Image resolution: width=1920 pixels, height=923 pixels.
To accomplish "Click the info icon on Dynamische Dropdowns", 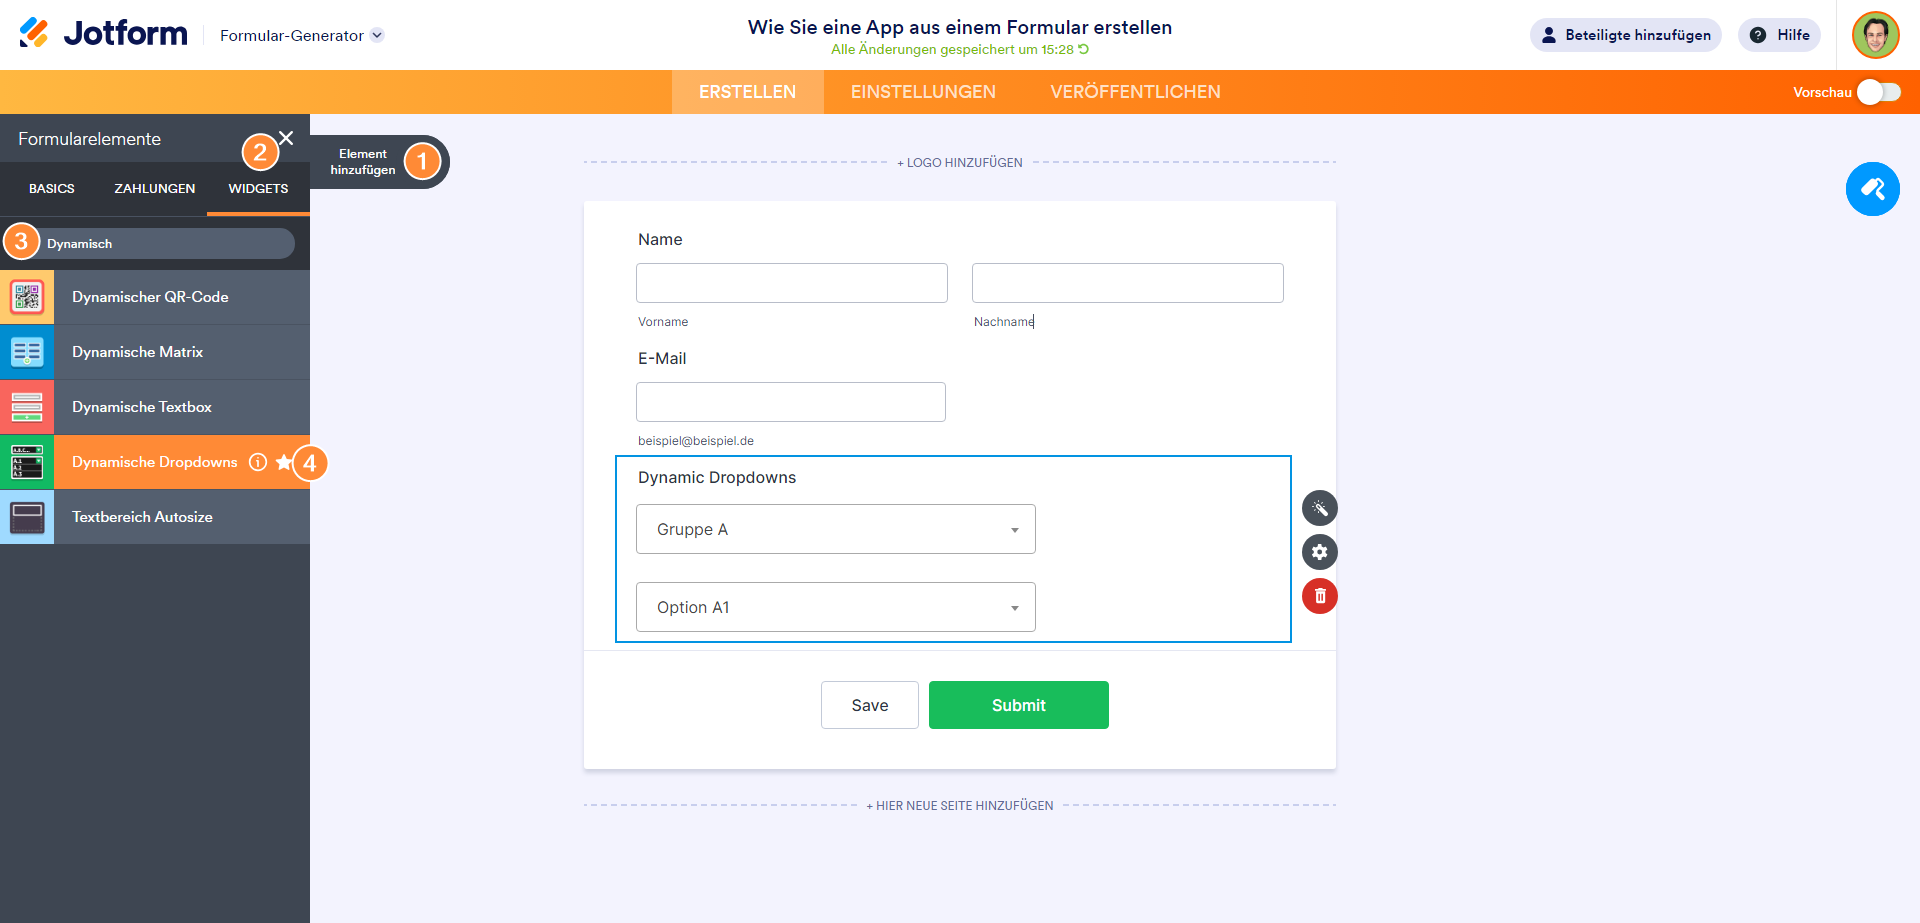I will pos(258,462).
